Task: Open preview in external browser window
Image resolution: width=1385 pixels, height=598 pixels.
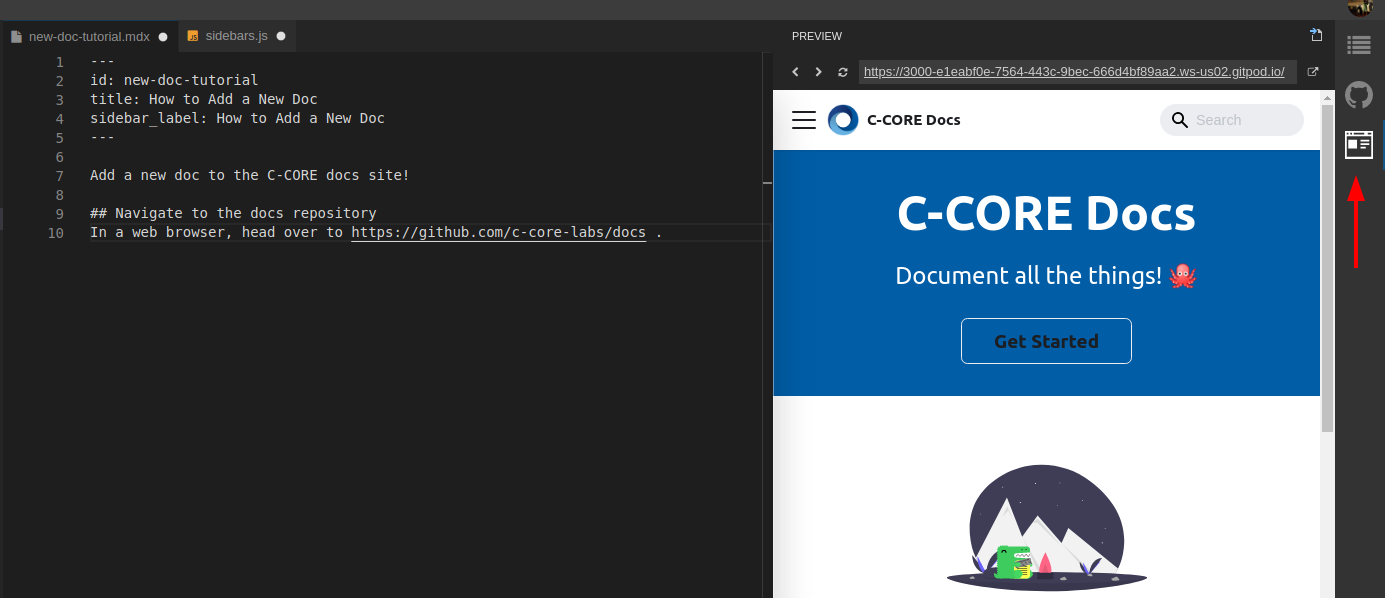Action: 1313,72
